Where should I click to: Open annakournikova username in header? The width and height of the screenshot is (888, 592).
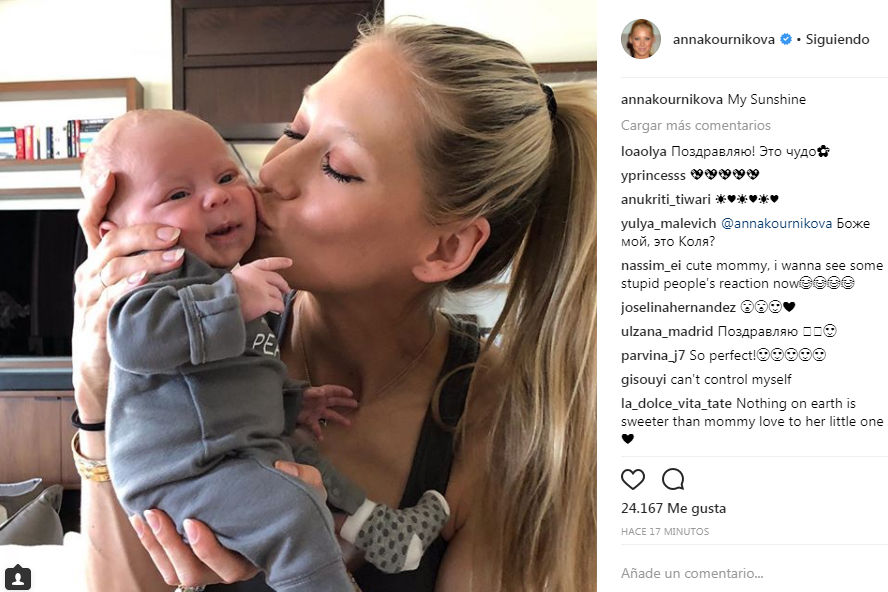click(x=723, y=39)
